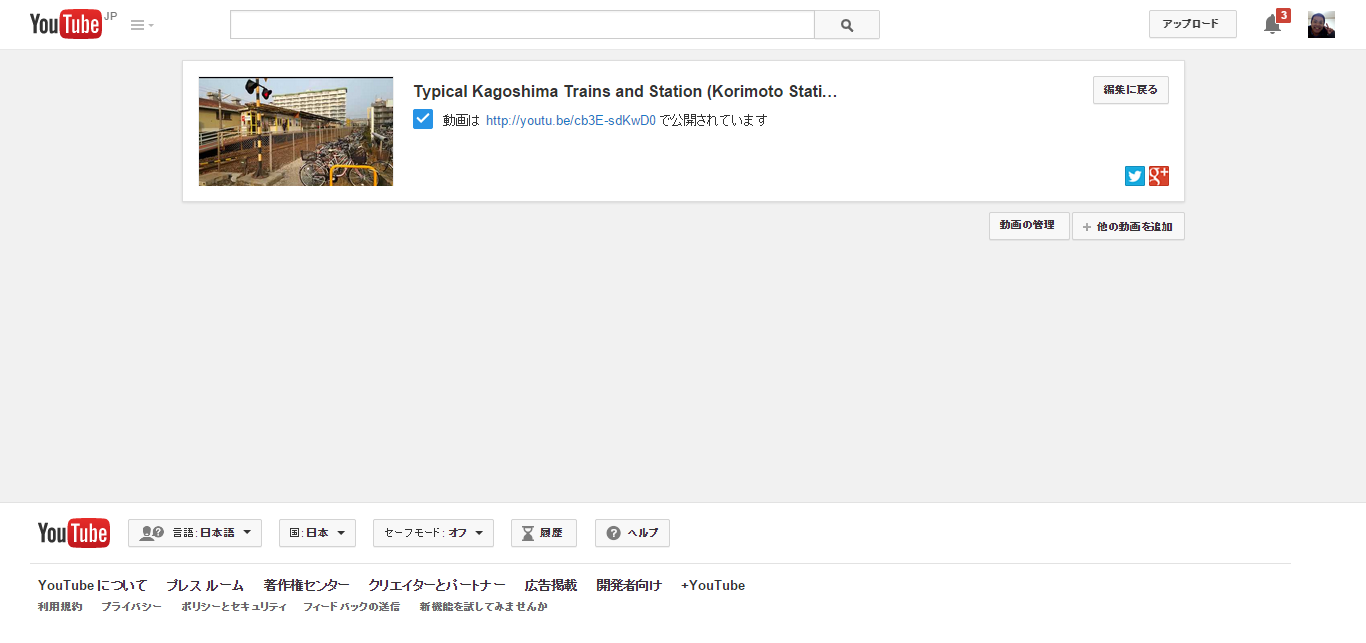The image size is (1366, 643).
Task: Click the footer YouTube logo
Action: click(73, 533)
